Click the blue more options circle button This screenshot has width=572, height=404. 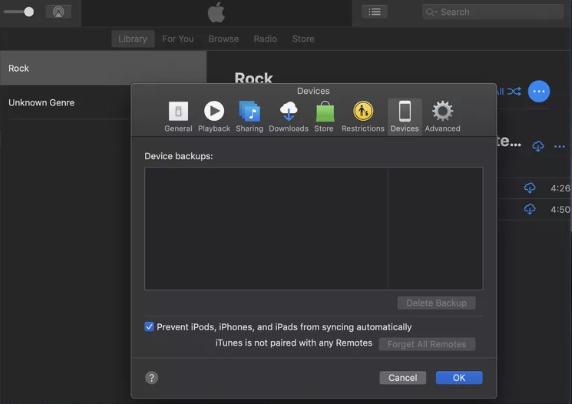pyautogui.click(x=539, y=91)
